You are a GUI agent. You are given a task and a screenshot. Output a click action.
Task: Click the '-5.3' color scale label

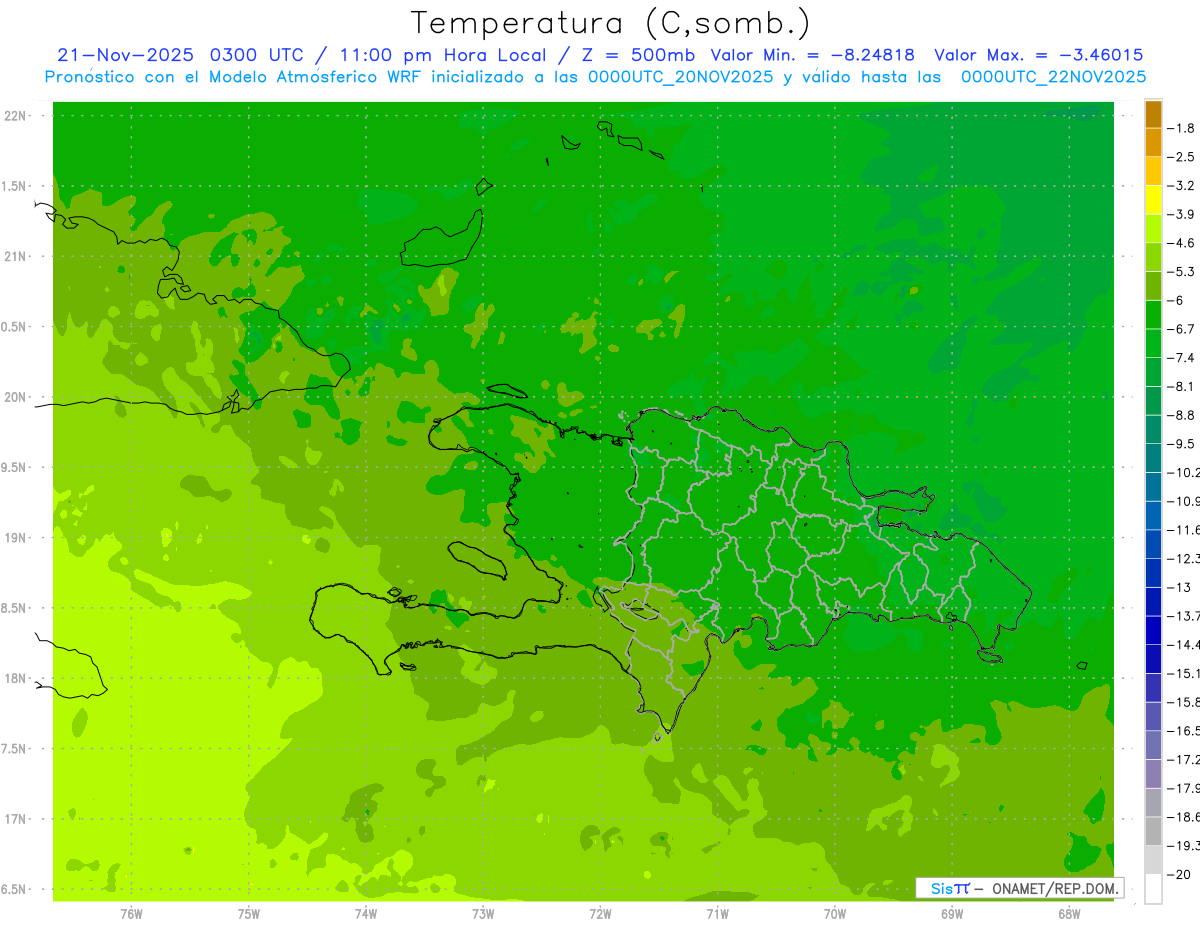point(1181,272)
